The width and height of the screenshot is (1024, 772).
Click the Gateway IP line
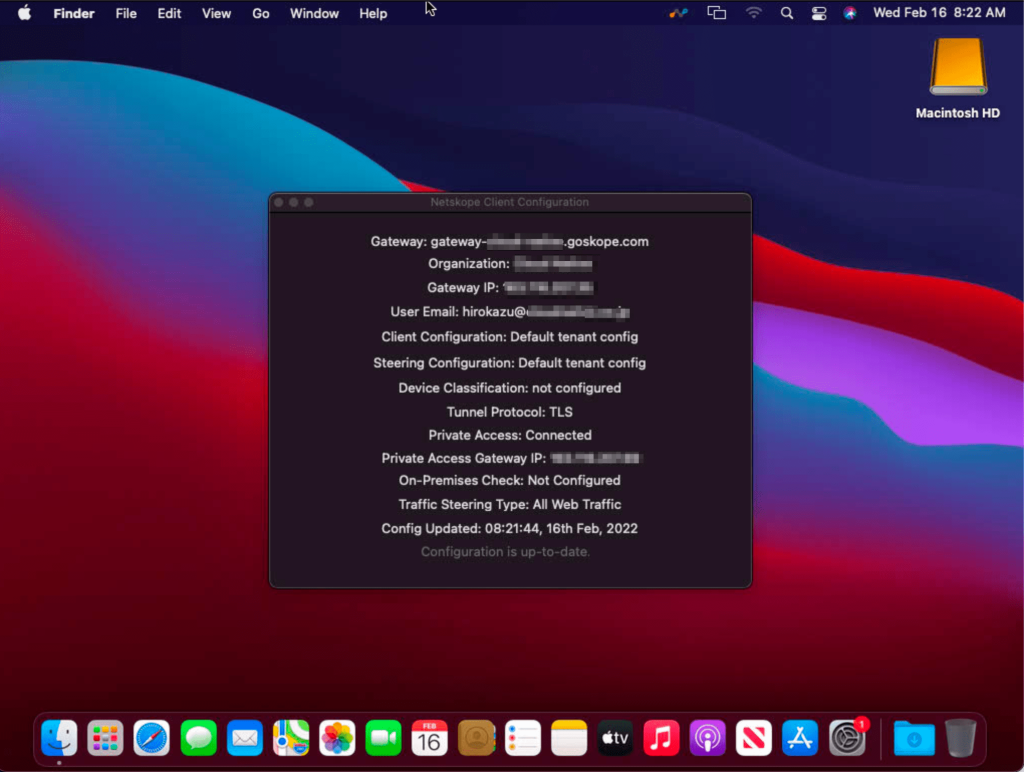tap(510, 287)
